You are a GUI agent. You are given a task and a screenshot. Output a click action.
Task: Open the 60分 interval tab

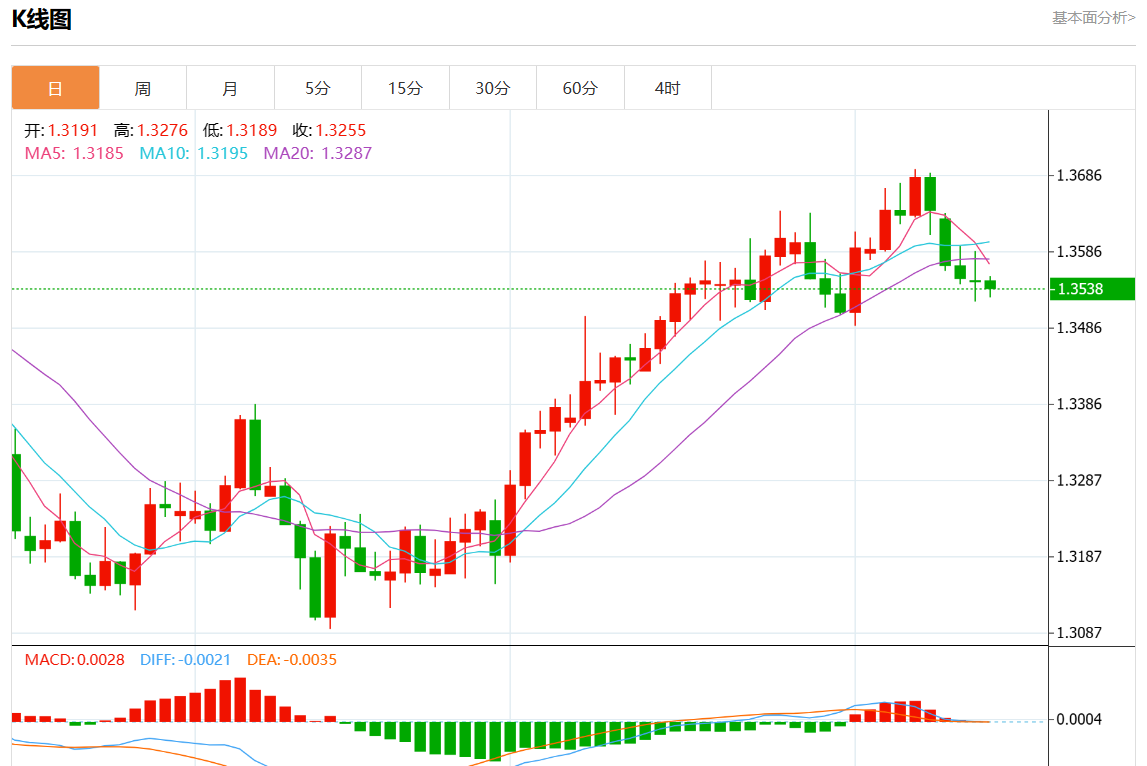click(580, 88)
